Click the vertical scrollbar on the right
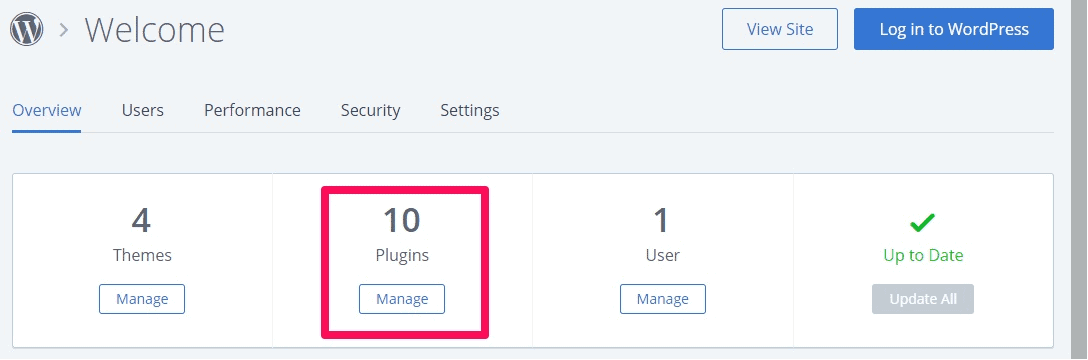 (x=1079, y=180)
